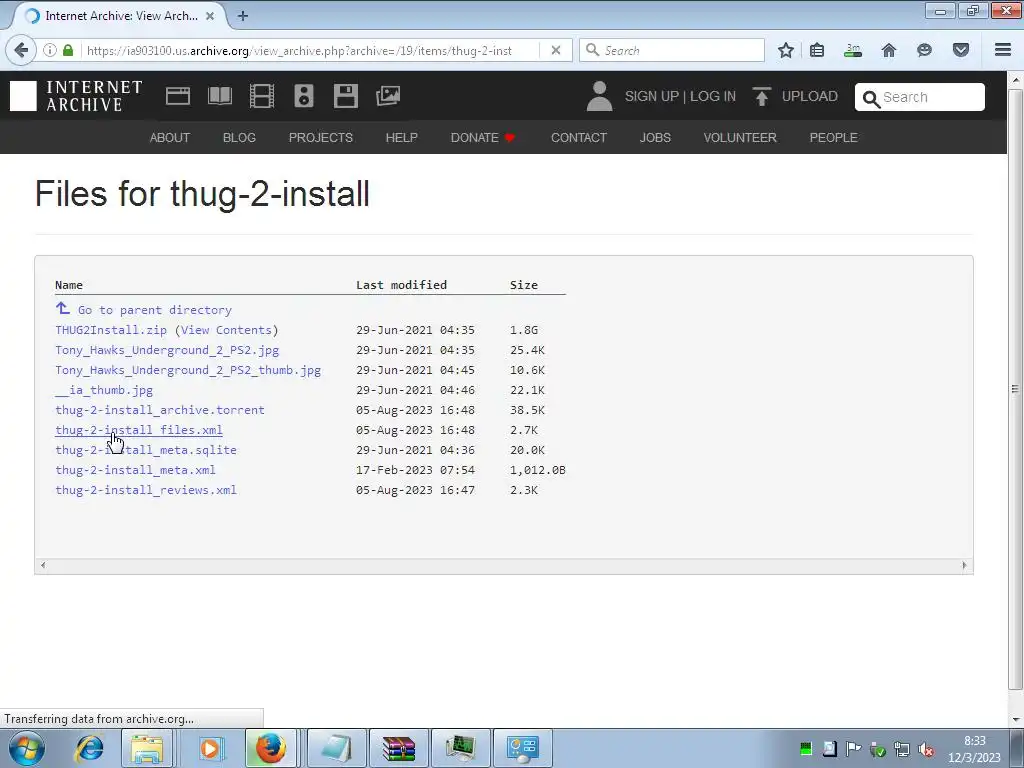This screenshot has width=1024, height=768.
Task: Open Action Center flag icon in tray
Action: coord(853,748)
